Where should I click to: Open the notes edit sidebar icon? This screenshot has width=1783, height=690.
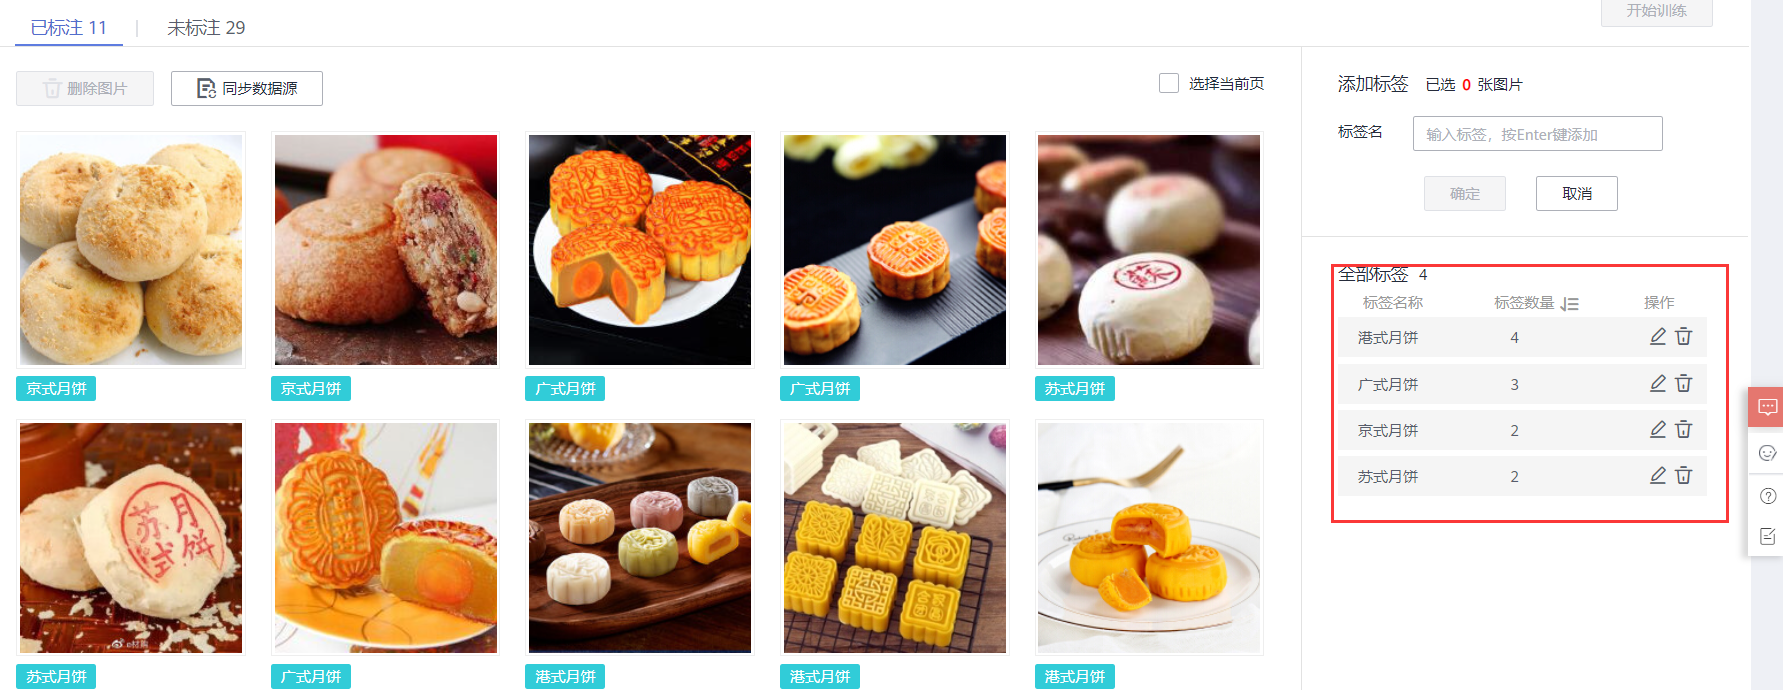(1767, 537)
